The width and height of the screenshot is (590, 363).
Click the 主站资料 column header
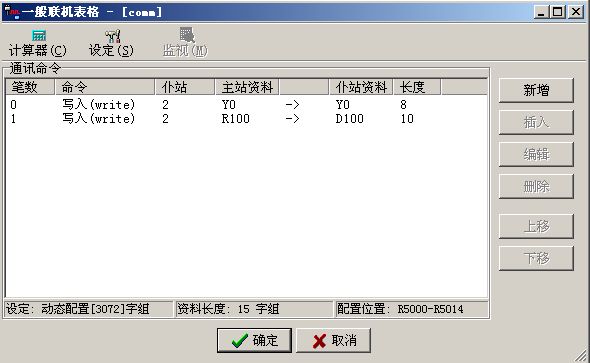(x=247, y=87)
